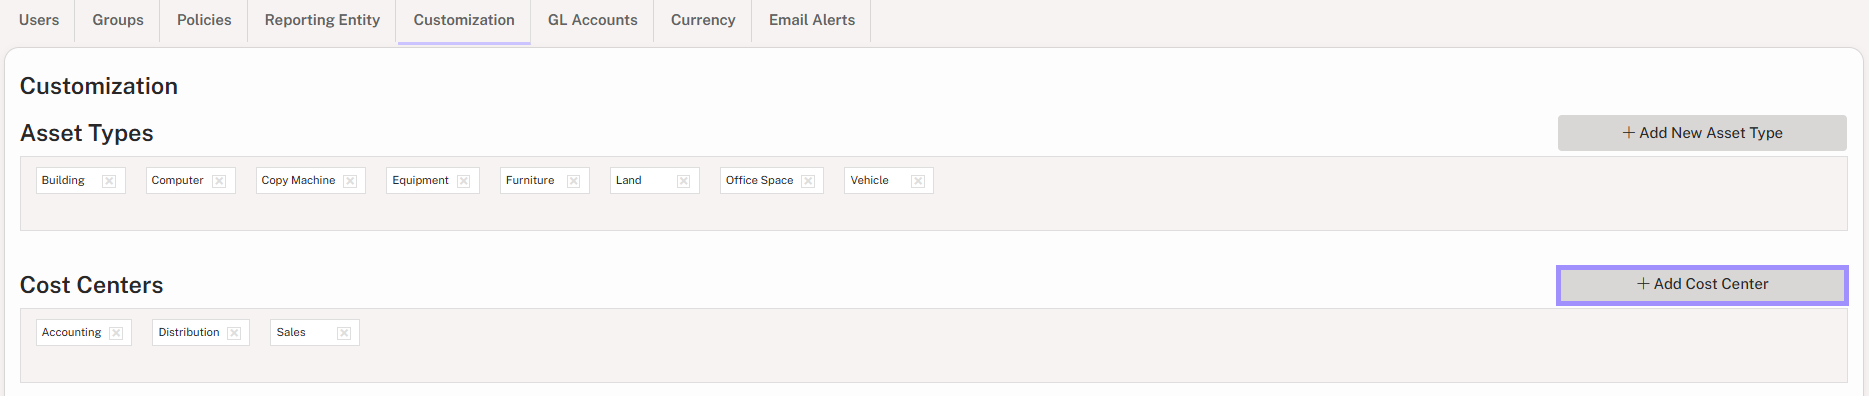Remove the Sales cost center
Screen dimensions: 1869x396
pyautogui.click(x=344, y=333)
